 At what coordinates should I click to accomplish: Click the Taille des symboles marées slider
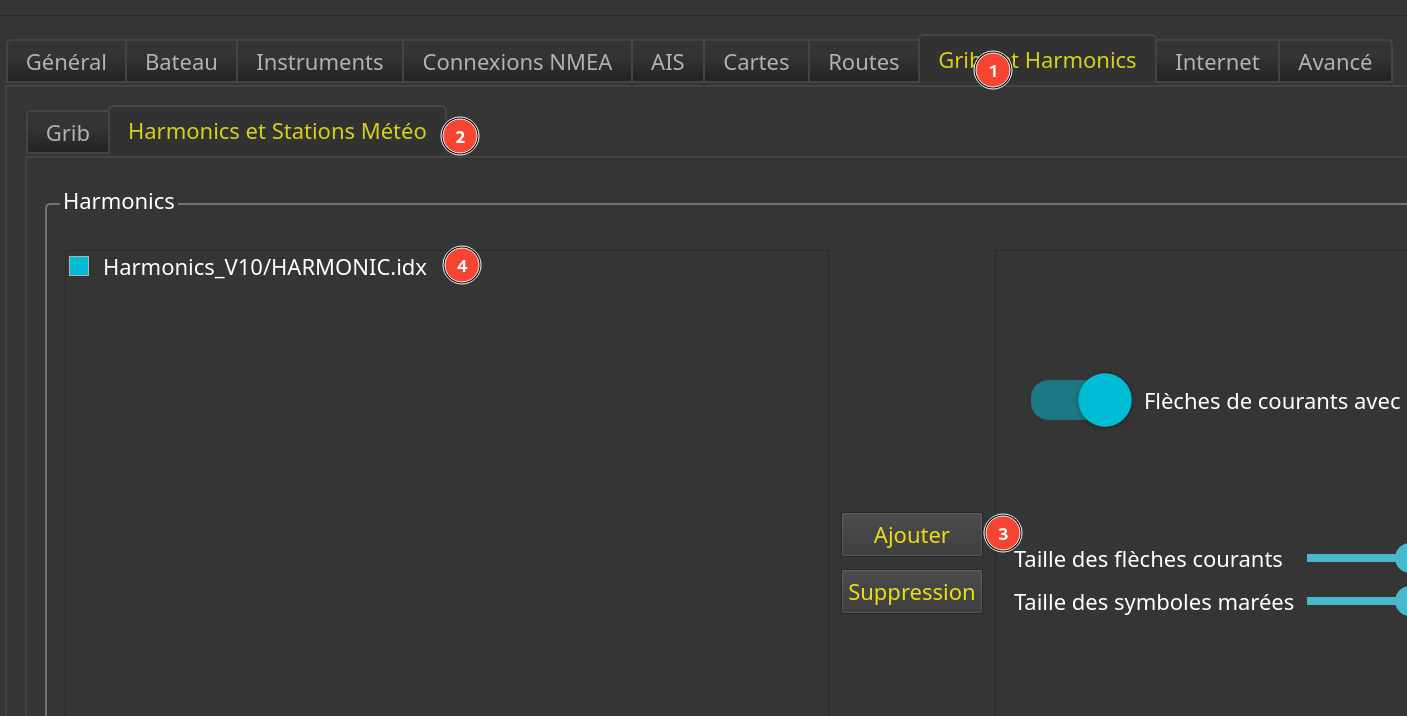click(x=1356, y=601)
